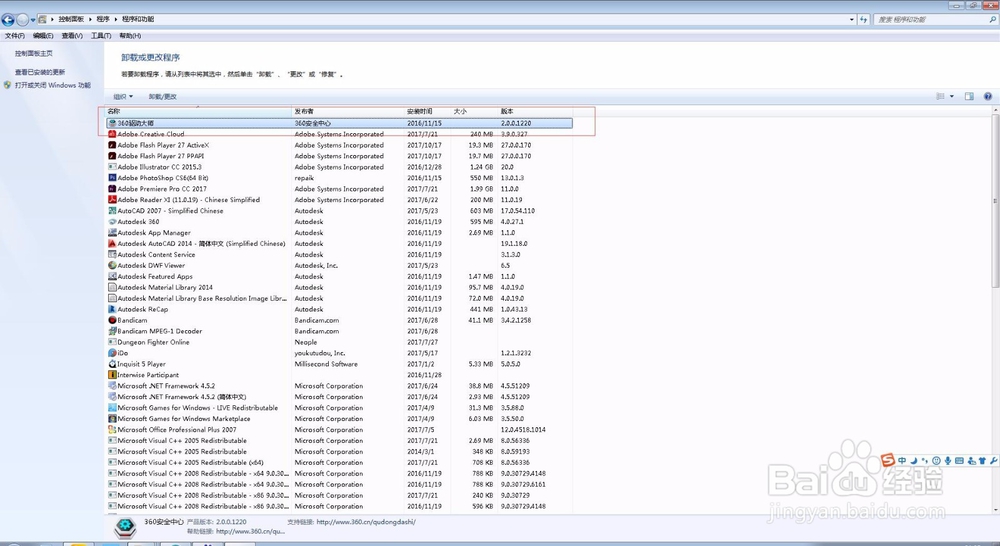Click the refresh icon beside address bar
The width and height of the screenshot is (1000, 546).
pyautogui.click(x=864, y=19)
